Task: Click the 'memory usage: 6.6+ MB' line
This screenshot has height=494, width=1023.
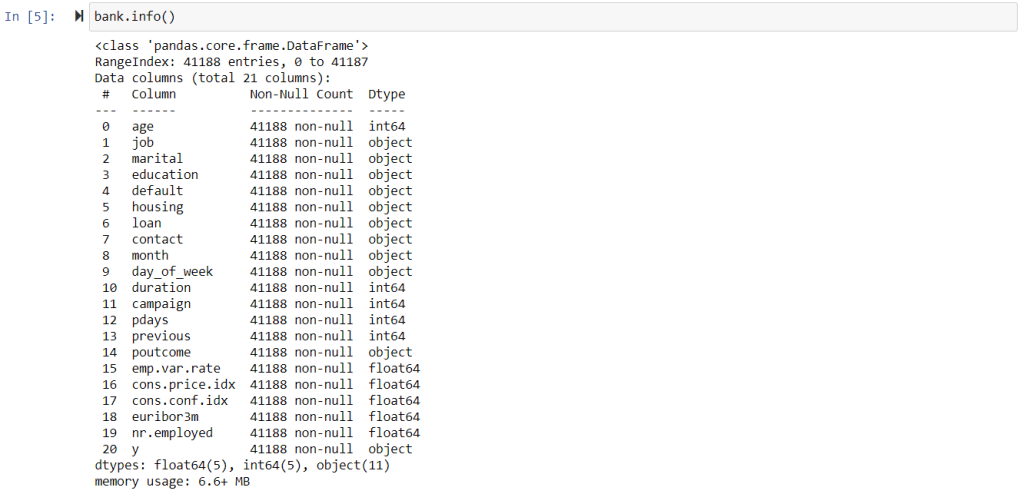Action: tap(172, 481)
